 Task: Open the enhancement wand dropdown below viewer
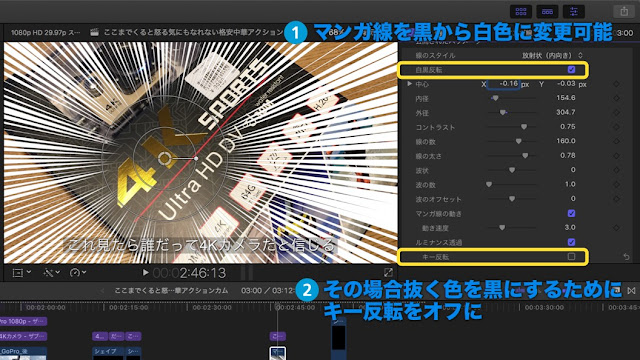coord(52,272)
